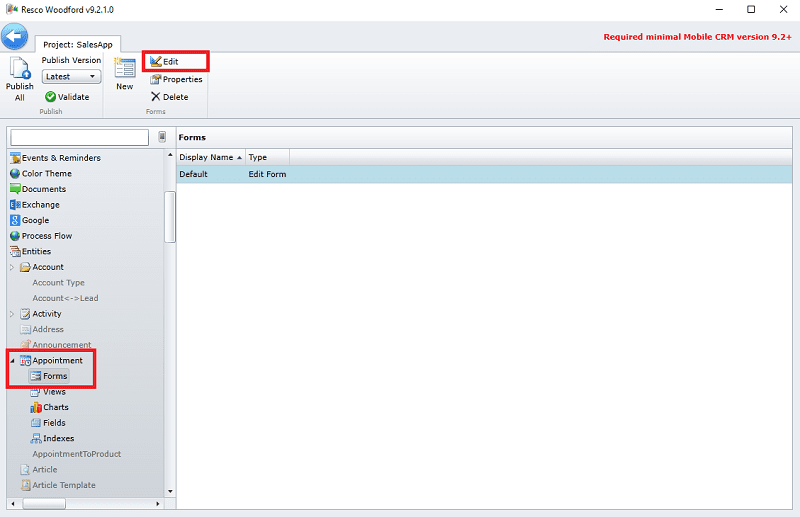The height and width of the screenshot is (517, 800).
Task: Open Fields under Appointment
Action: click(x=48, y=423)
